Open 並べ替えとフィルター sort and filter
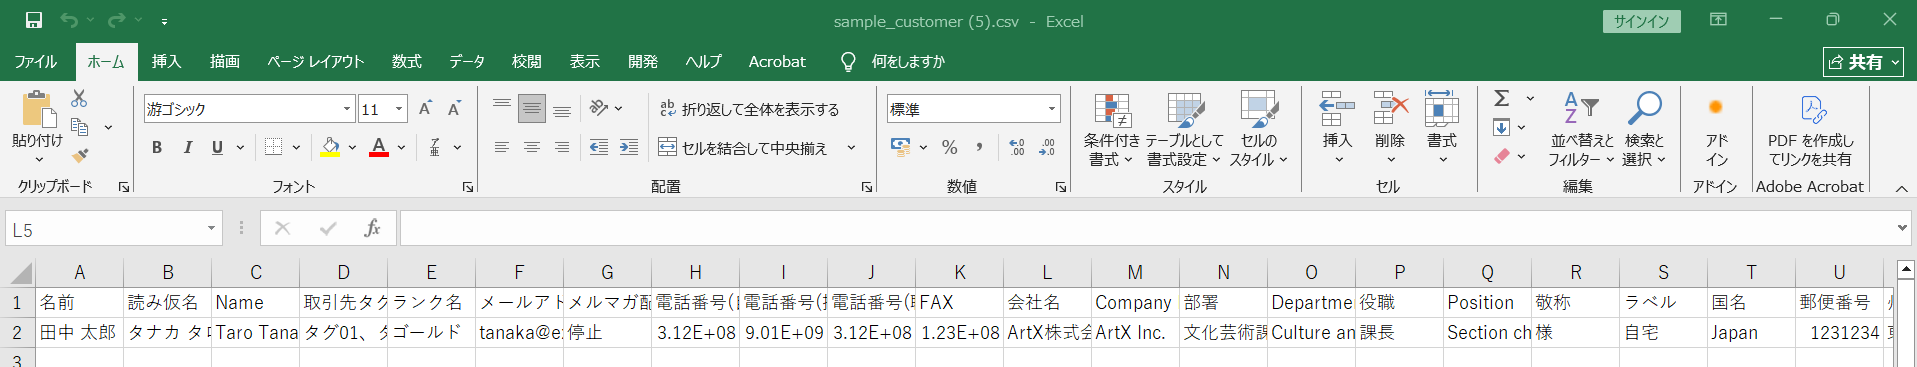Screen dimensions: 1917x367 click(1581, 129)
